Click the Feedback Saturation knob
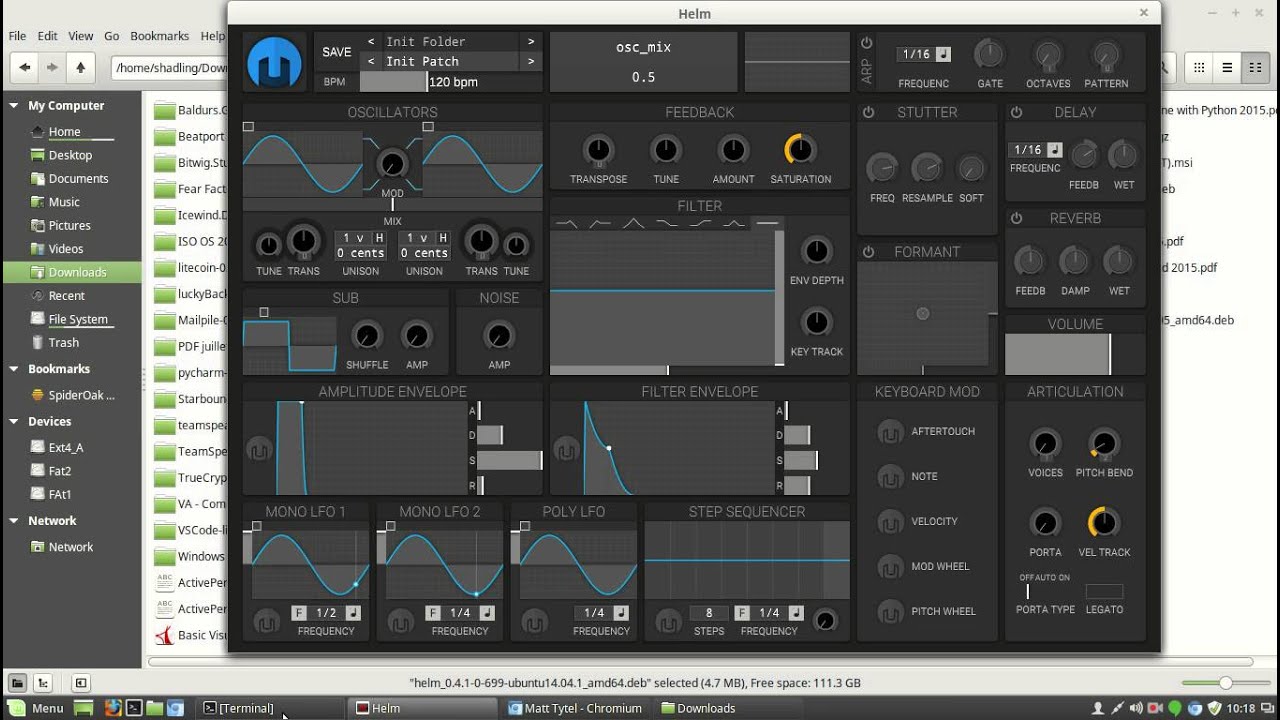This screenshot has height=720, width=1280. tap(800, 150)
